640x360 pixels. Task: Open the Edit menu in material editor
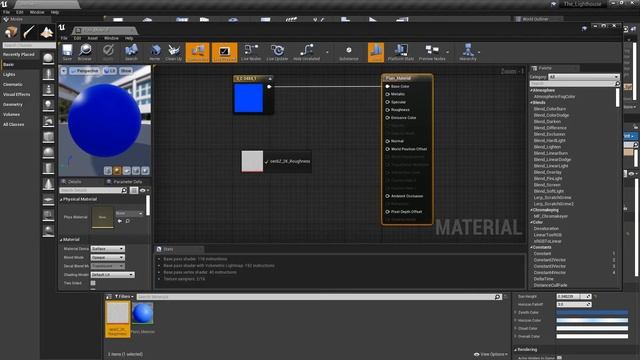[77, 38]
